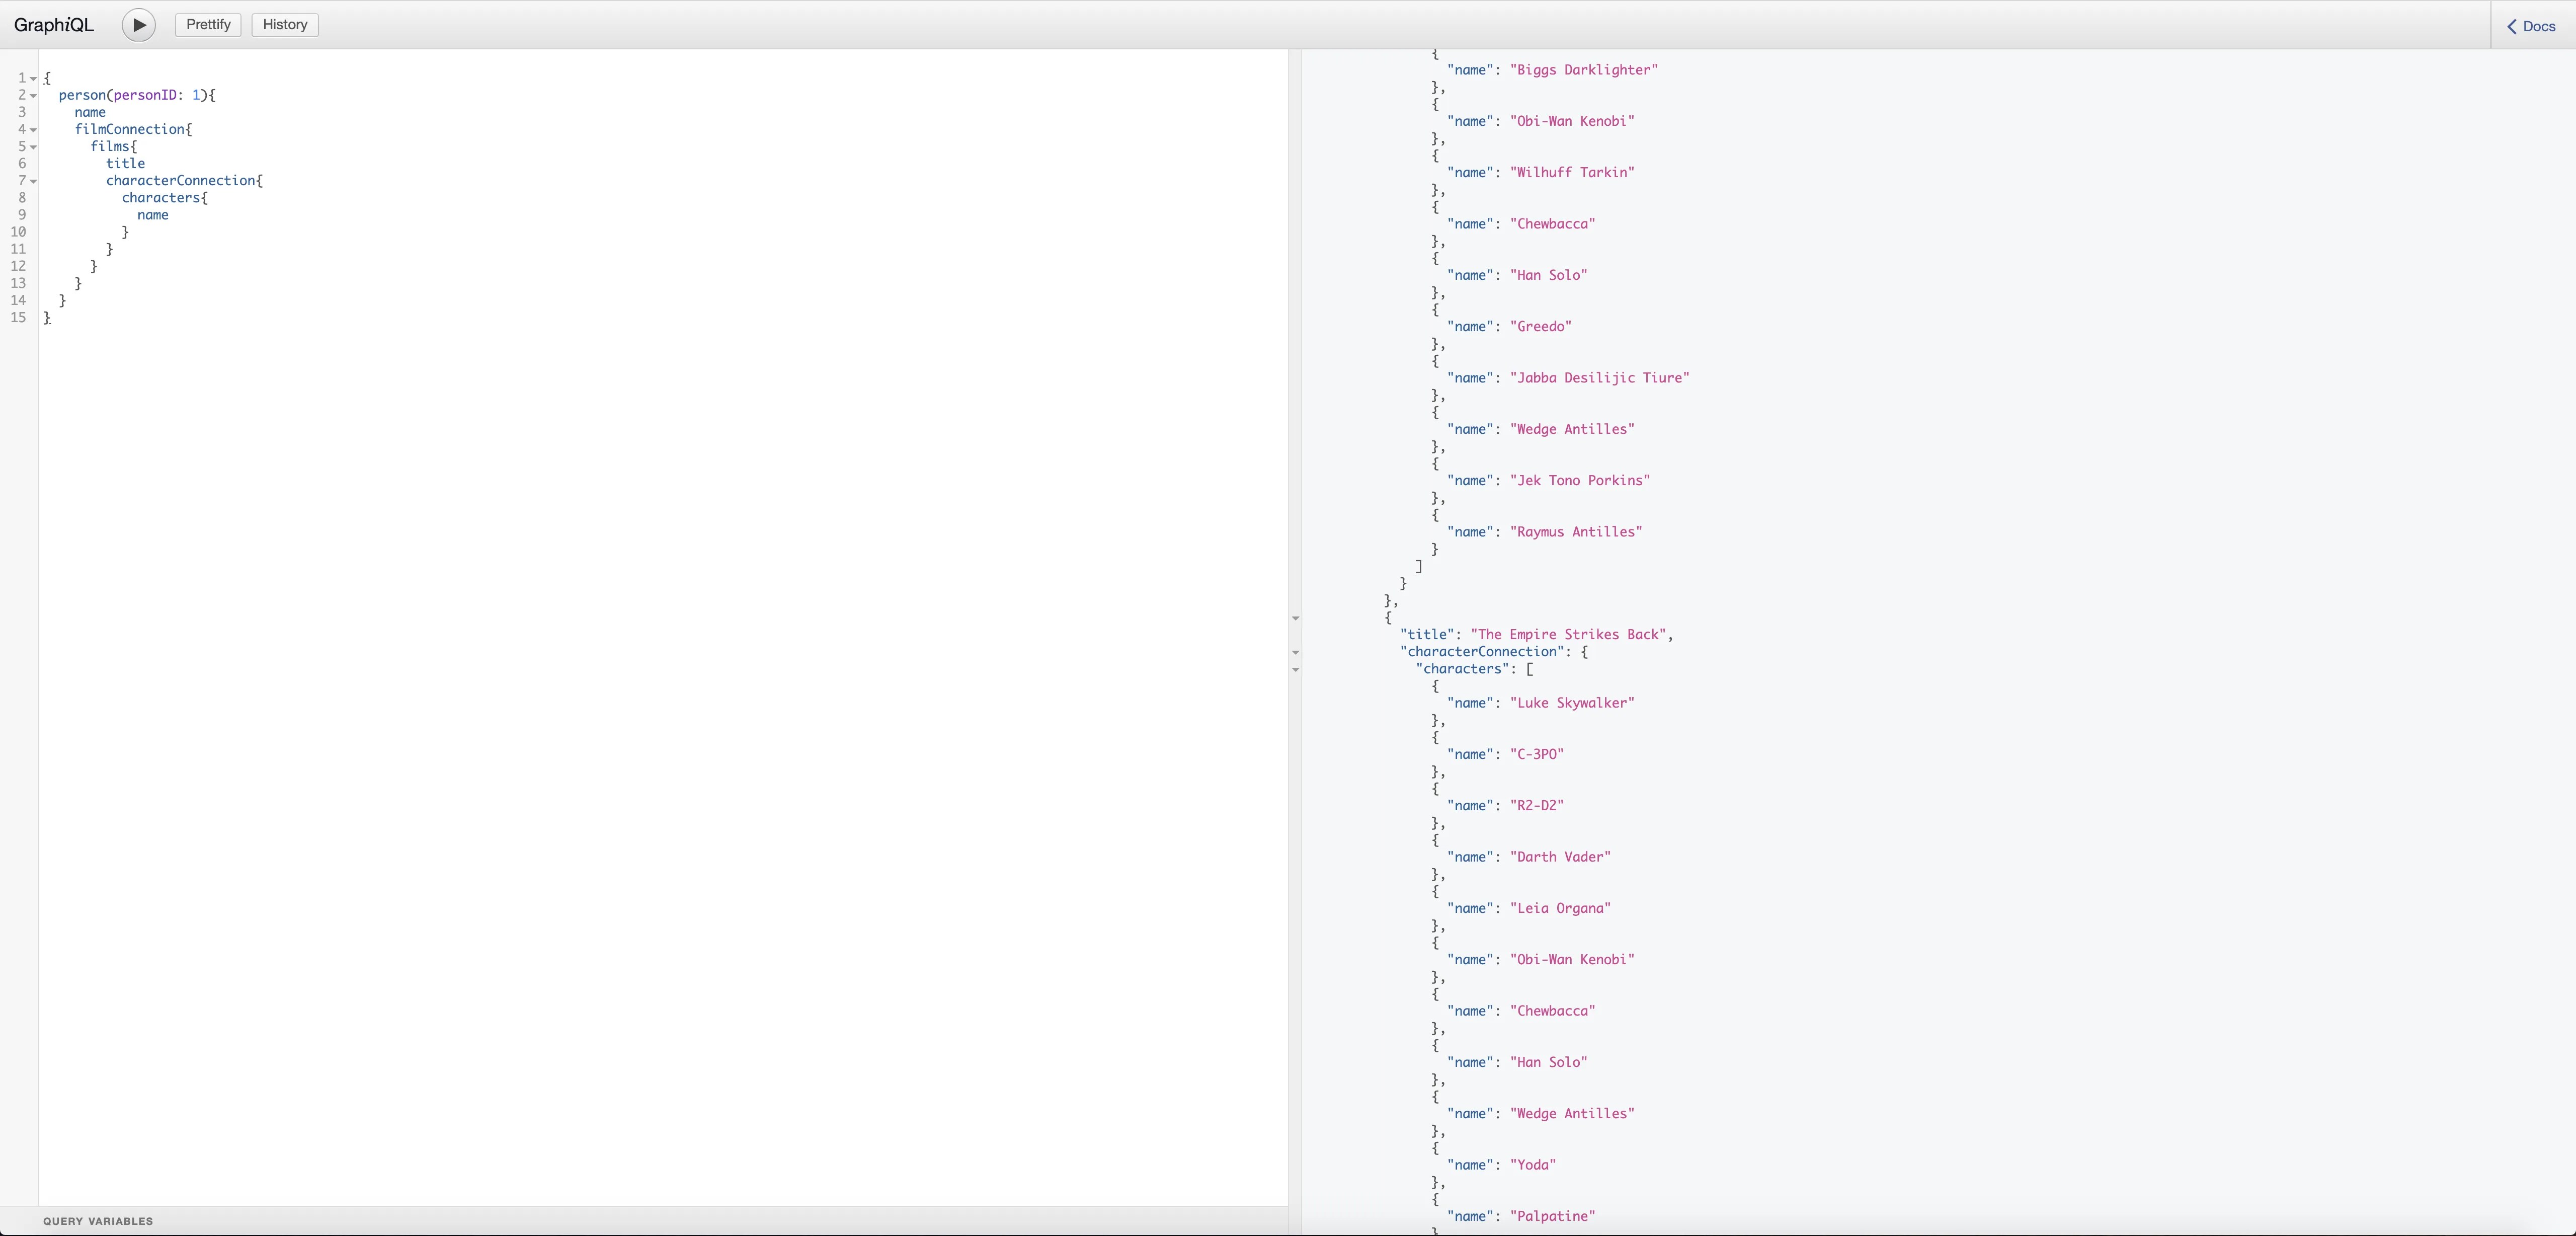Run the query with the Execute play button

139,25
